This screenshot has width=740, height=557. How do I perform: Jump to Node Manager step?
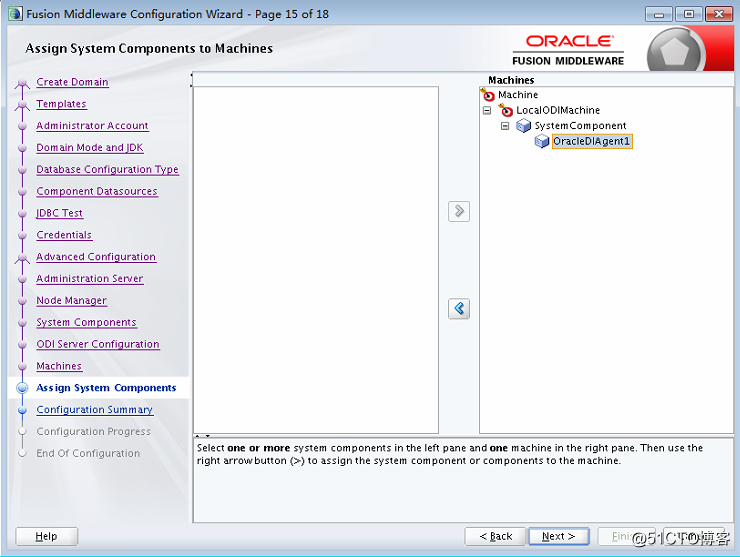click(x=71, y=300)
